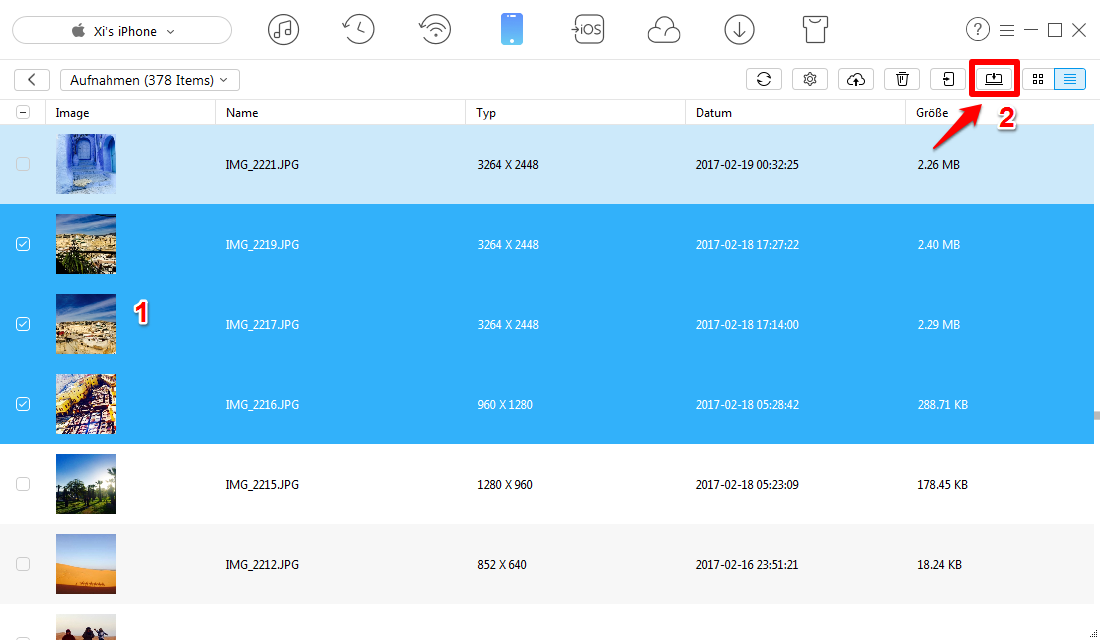Uncheck the box for IMG_2217.JPG
The image size is (1100, 640).
23,324
